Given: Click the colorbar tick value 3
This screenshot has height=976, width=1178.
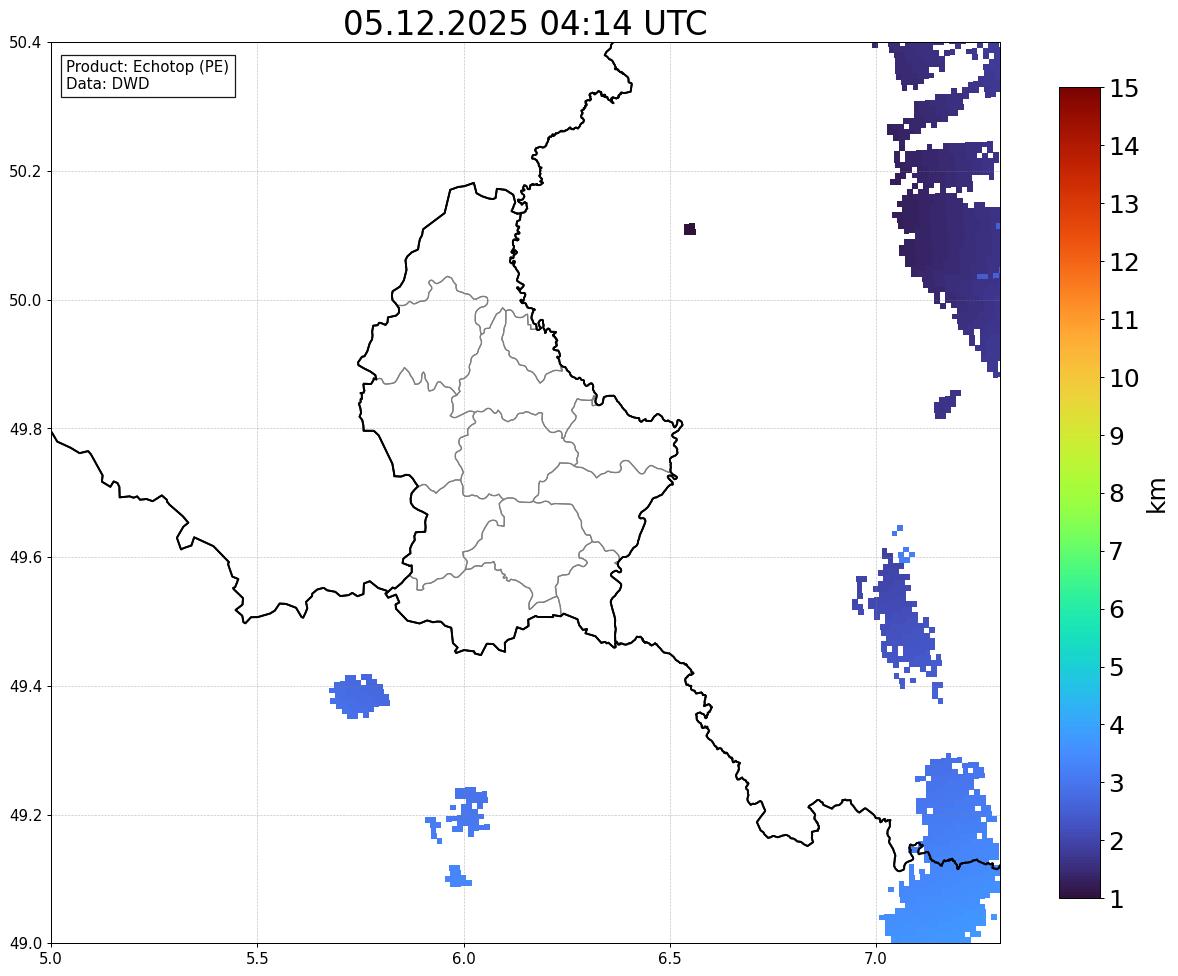Looking at the screenshot, I should [1117, 783].
